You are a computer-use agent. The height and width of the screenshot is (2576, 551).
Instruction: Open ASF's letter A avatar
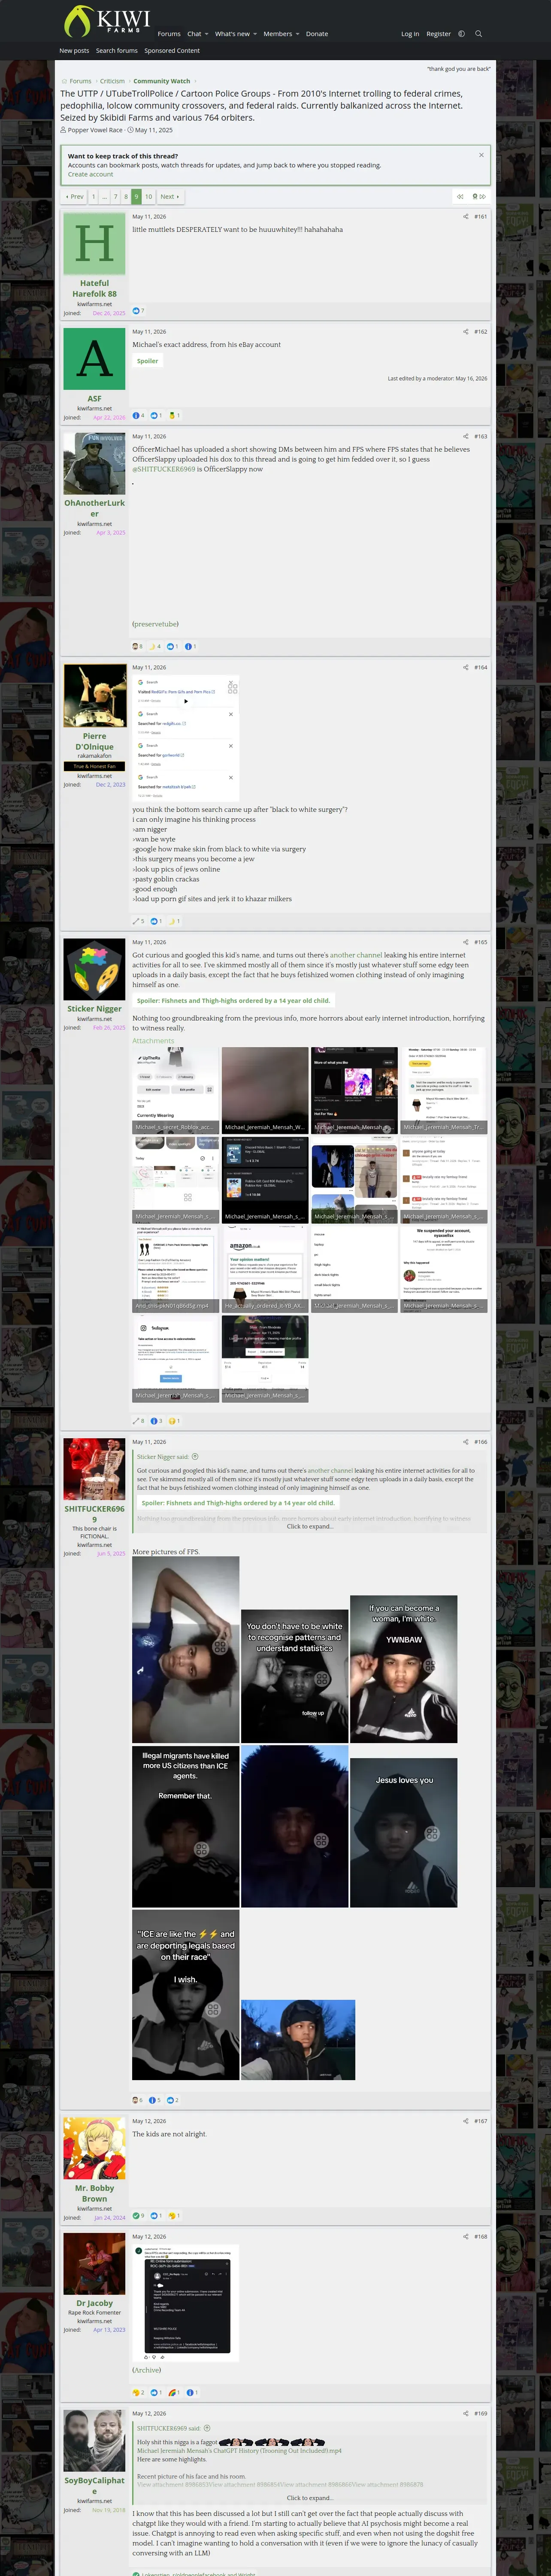(94, 359)
